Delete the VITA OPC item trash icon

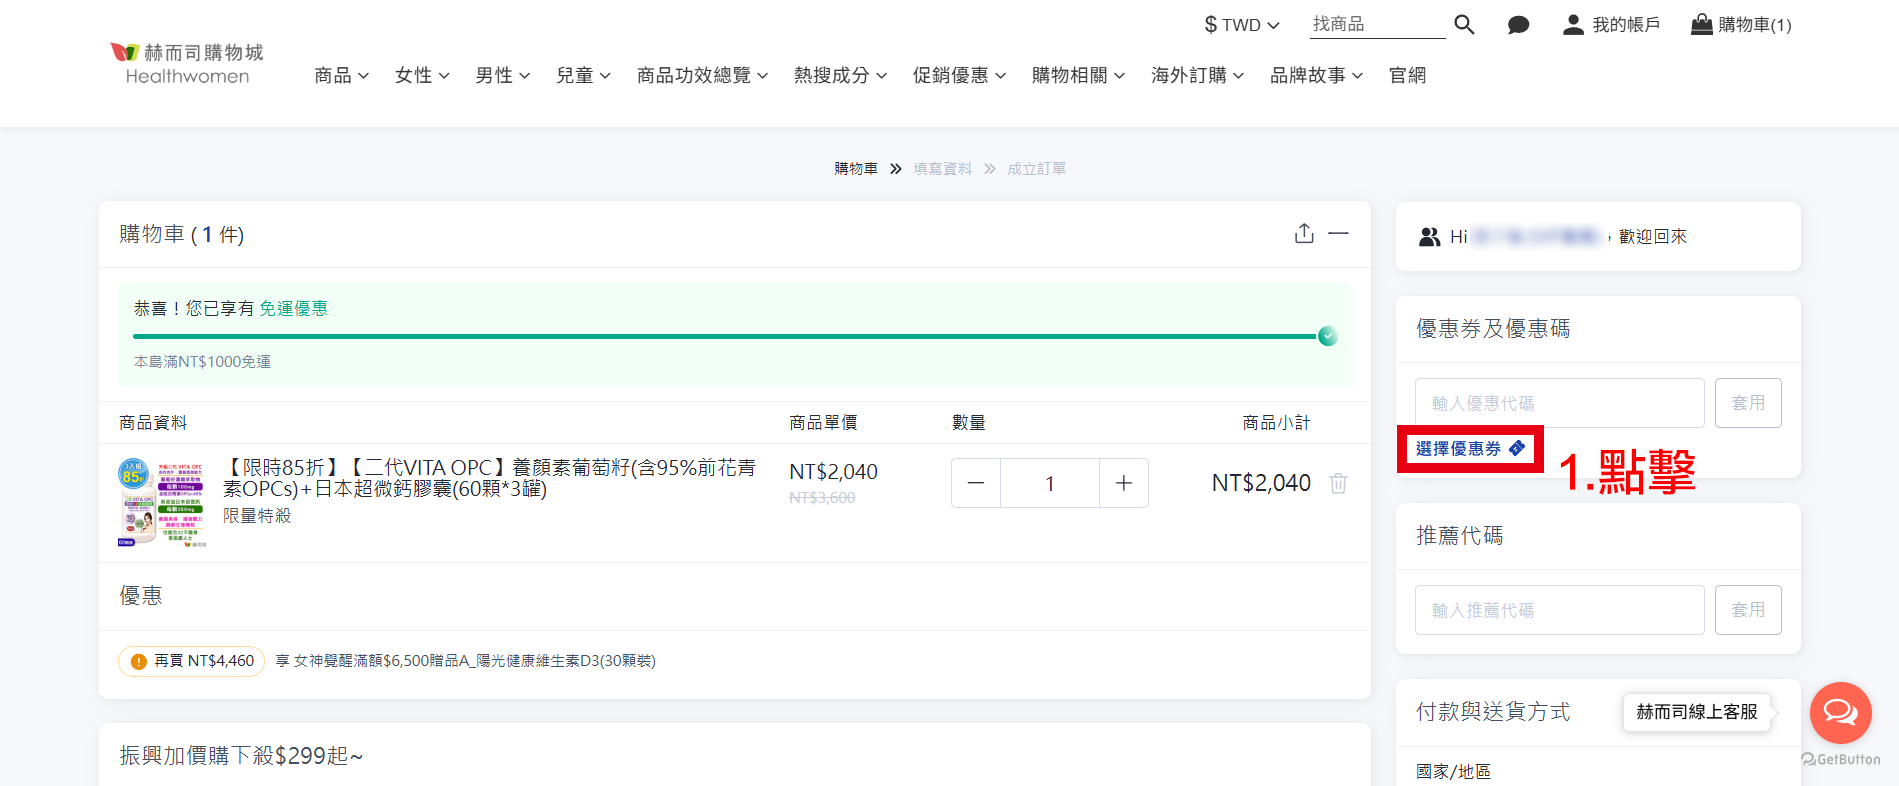click(x=1338, y=483)
